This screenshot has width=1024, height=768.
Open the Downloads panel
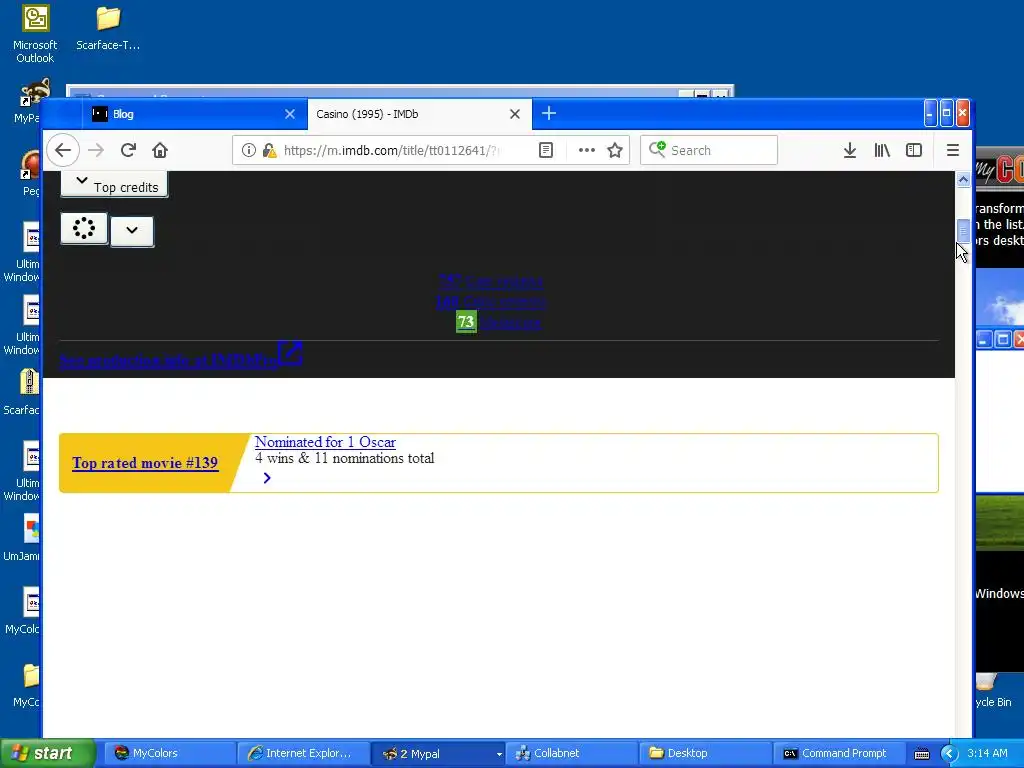click(x=849, y=150)
